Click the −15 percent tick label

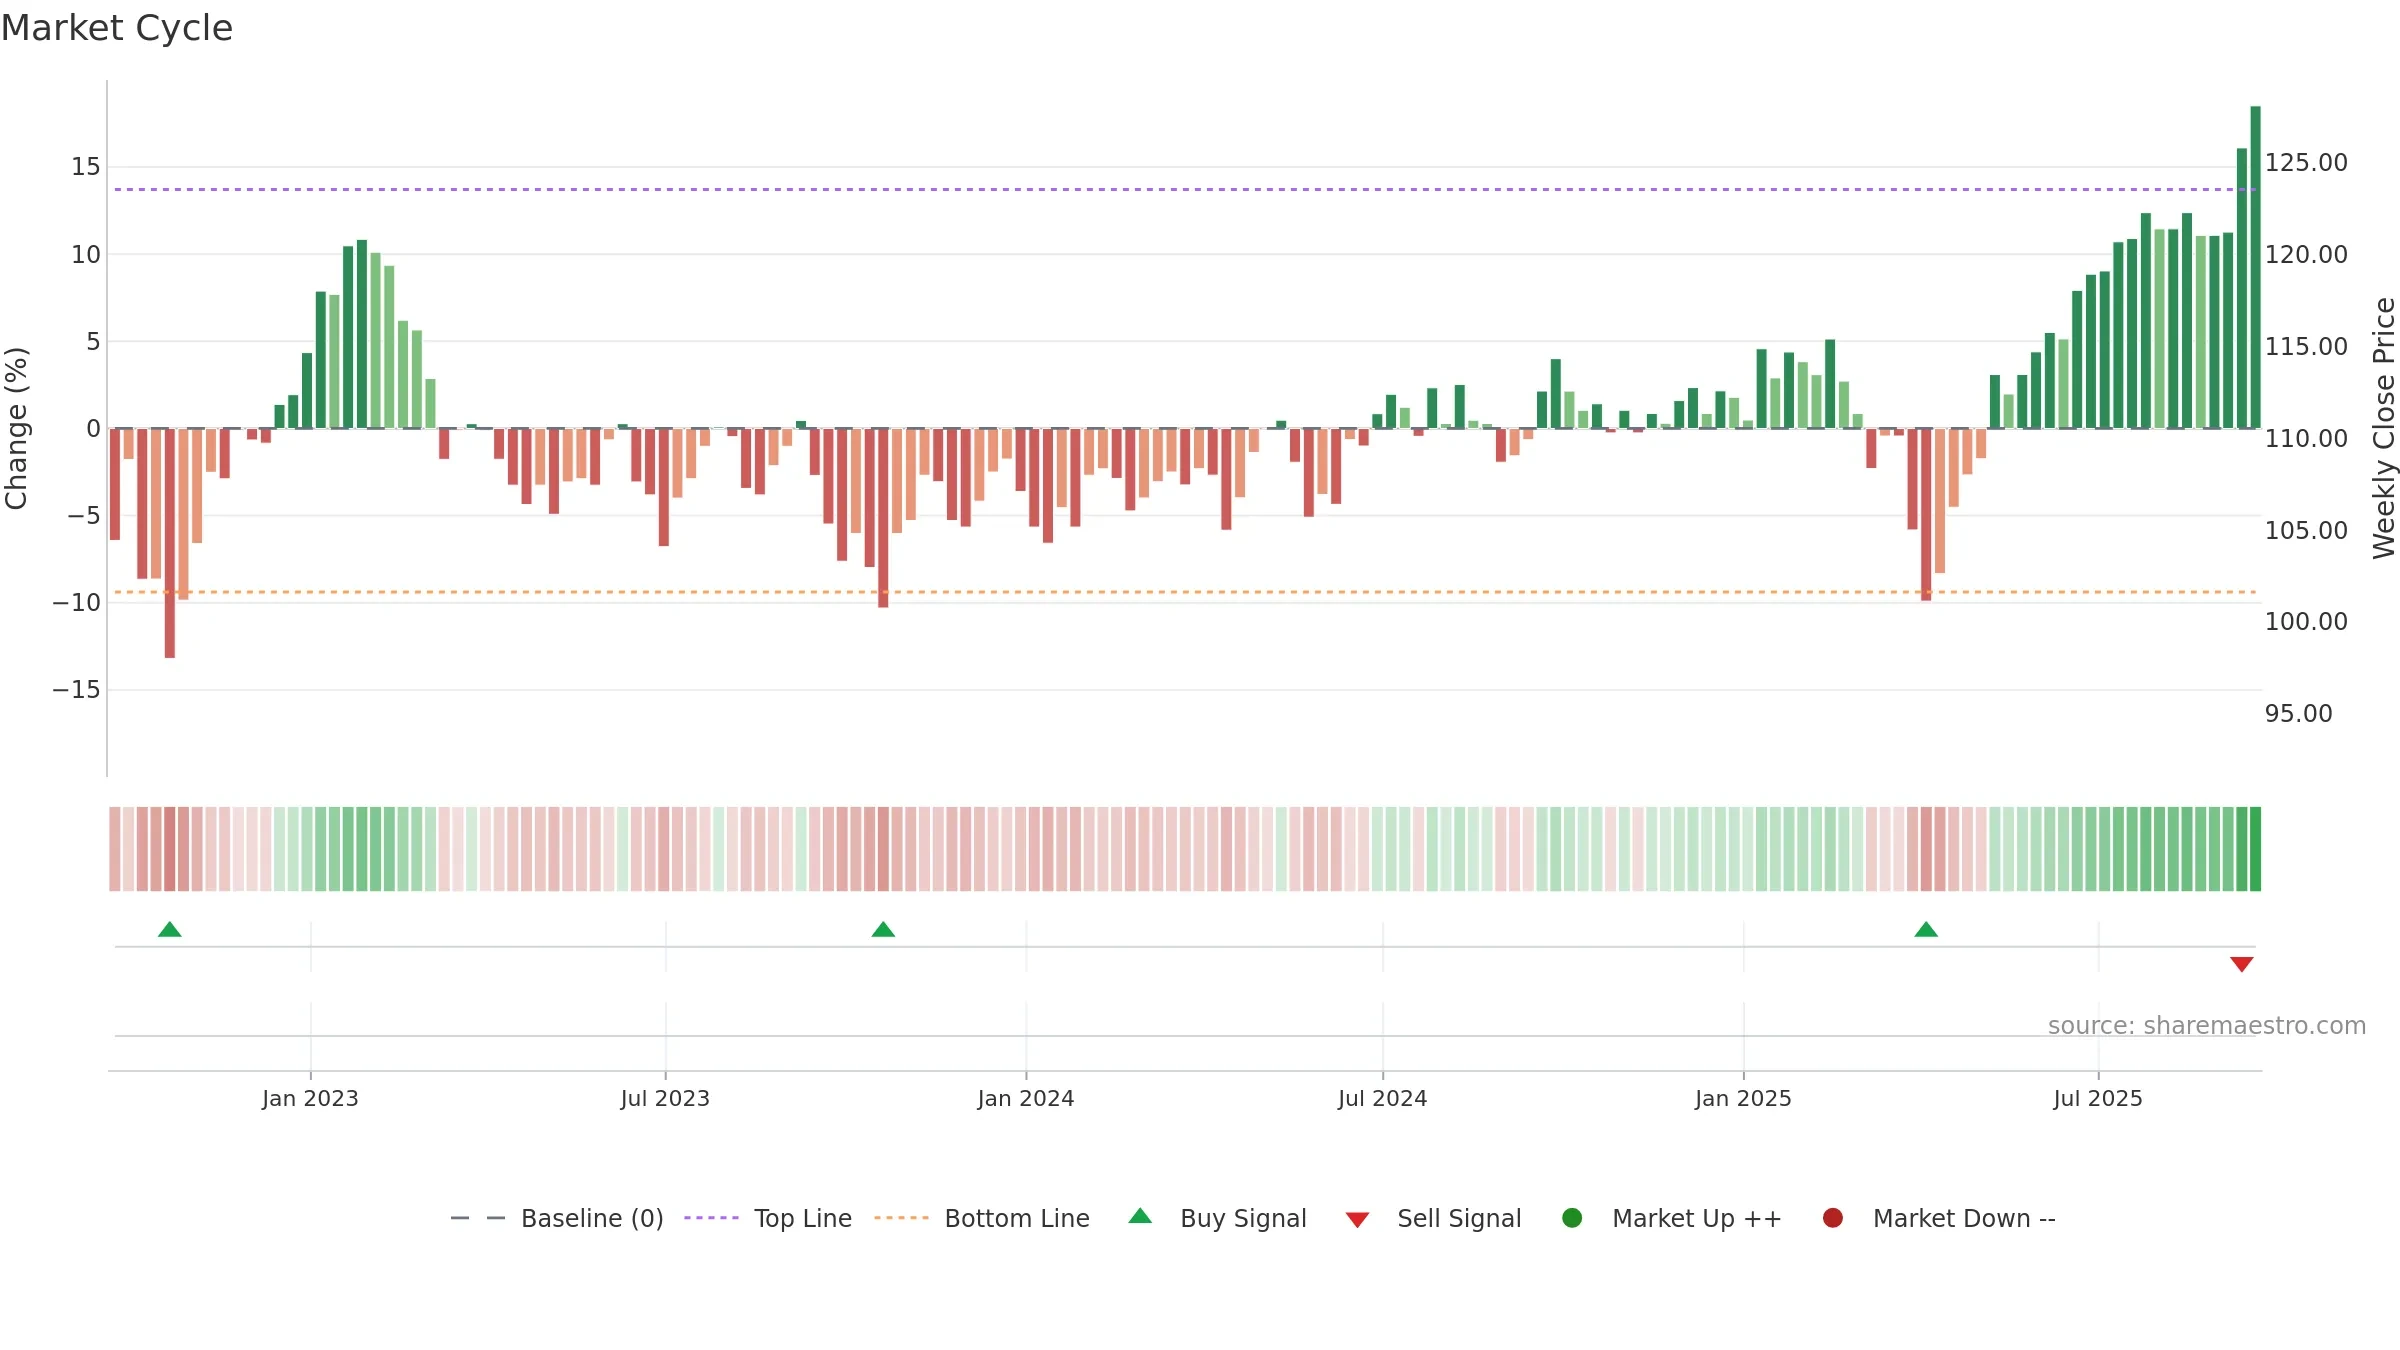(x=77, y=690)
